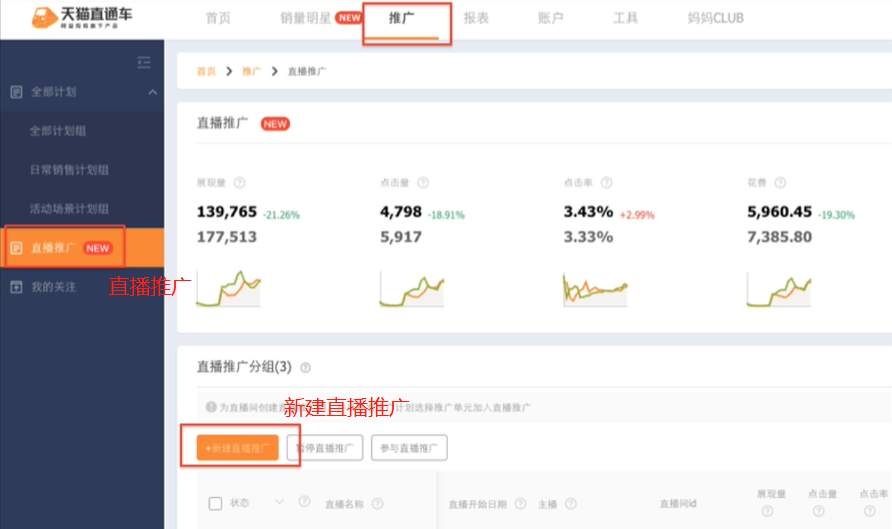The height and width of the screenshot is (529, 892).
Task: Select 全部计划组 in sidebar
Action: click(x=58, y=131)
